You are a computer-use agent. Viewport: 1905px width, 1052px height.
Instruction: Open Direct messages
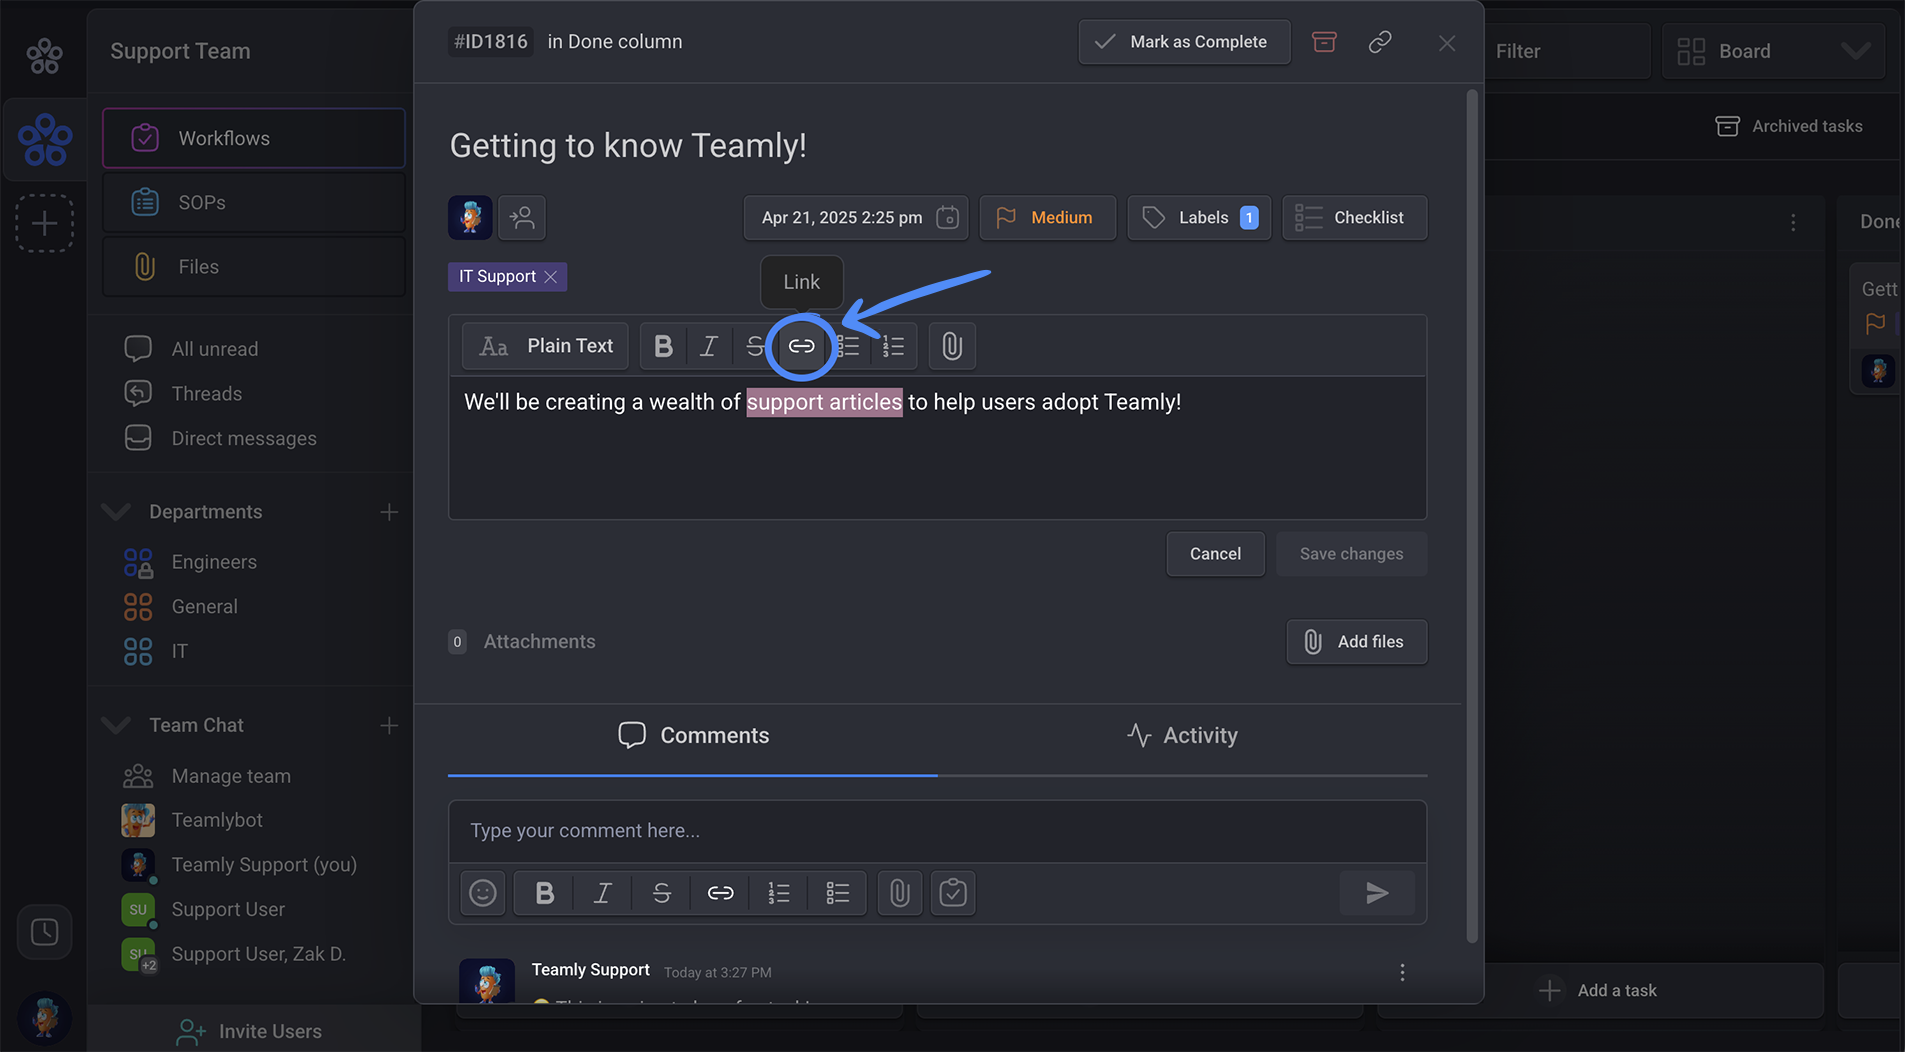[243, 438]
